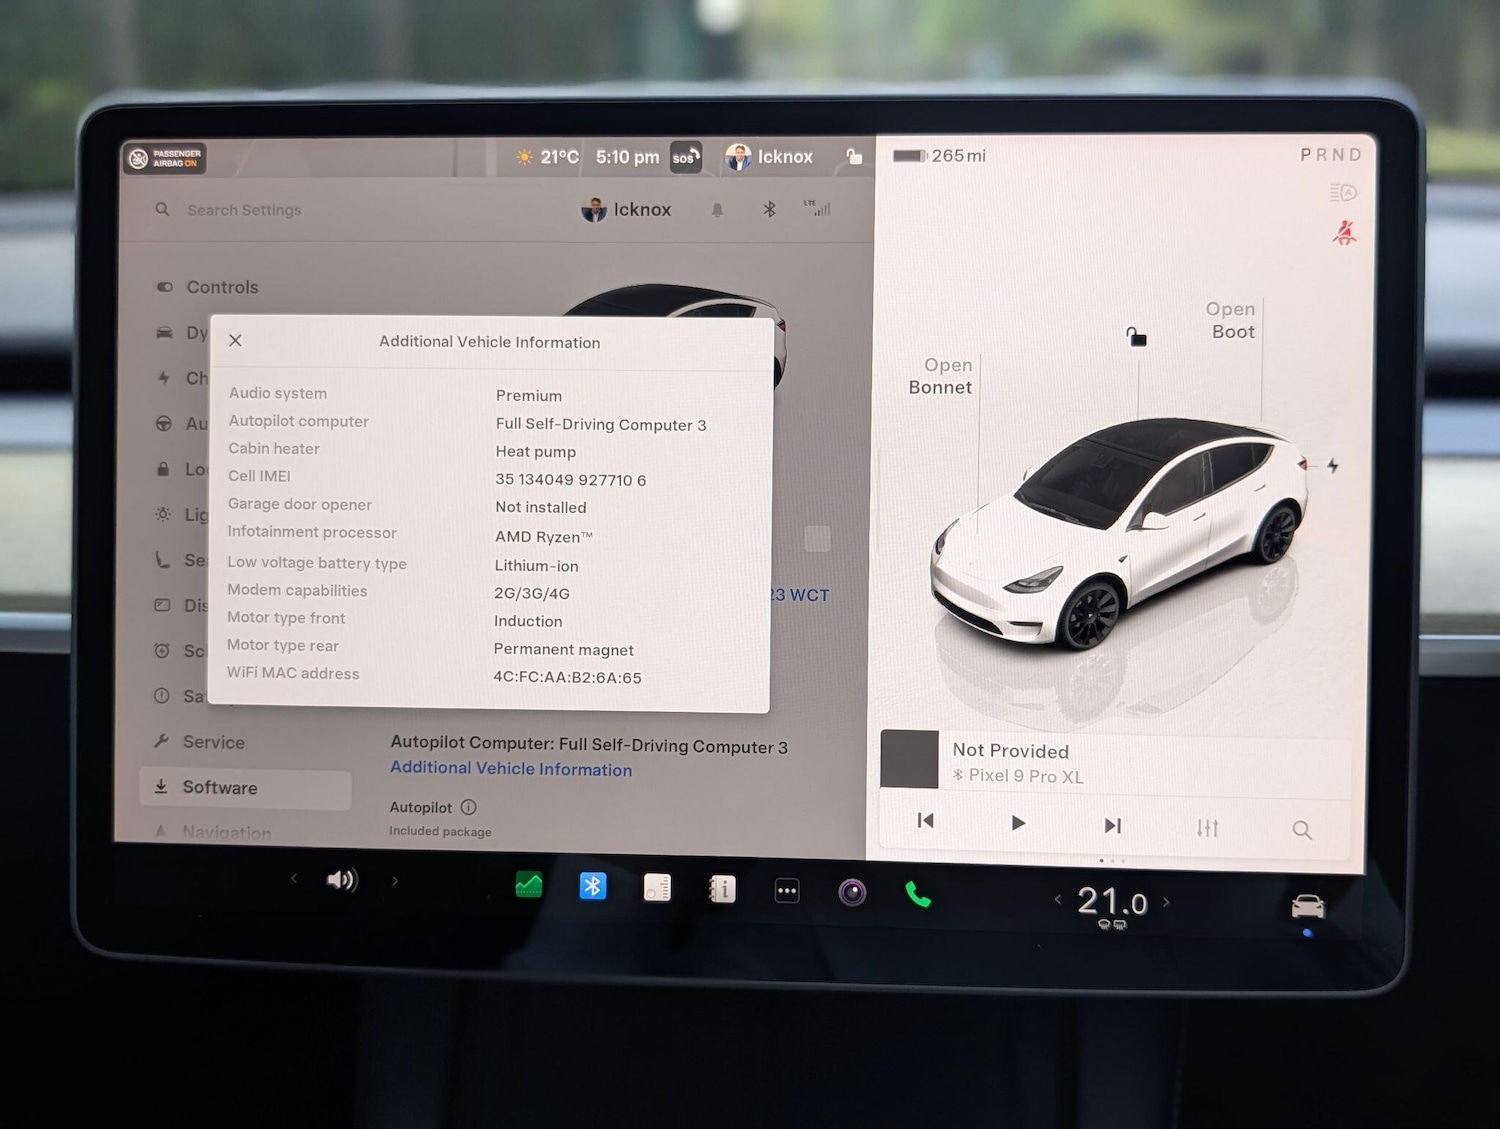Open the green energy graph app
The image size is (1500, 1129).
529,885
